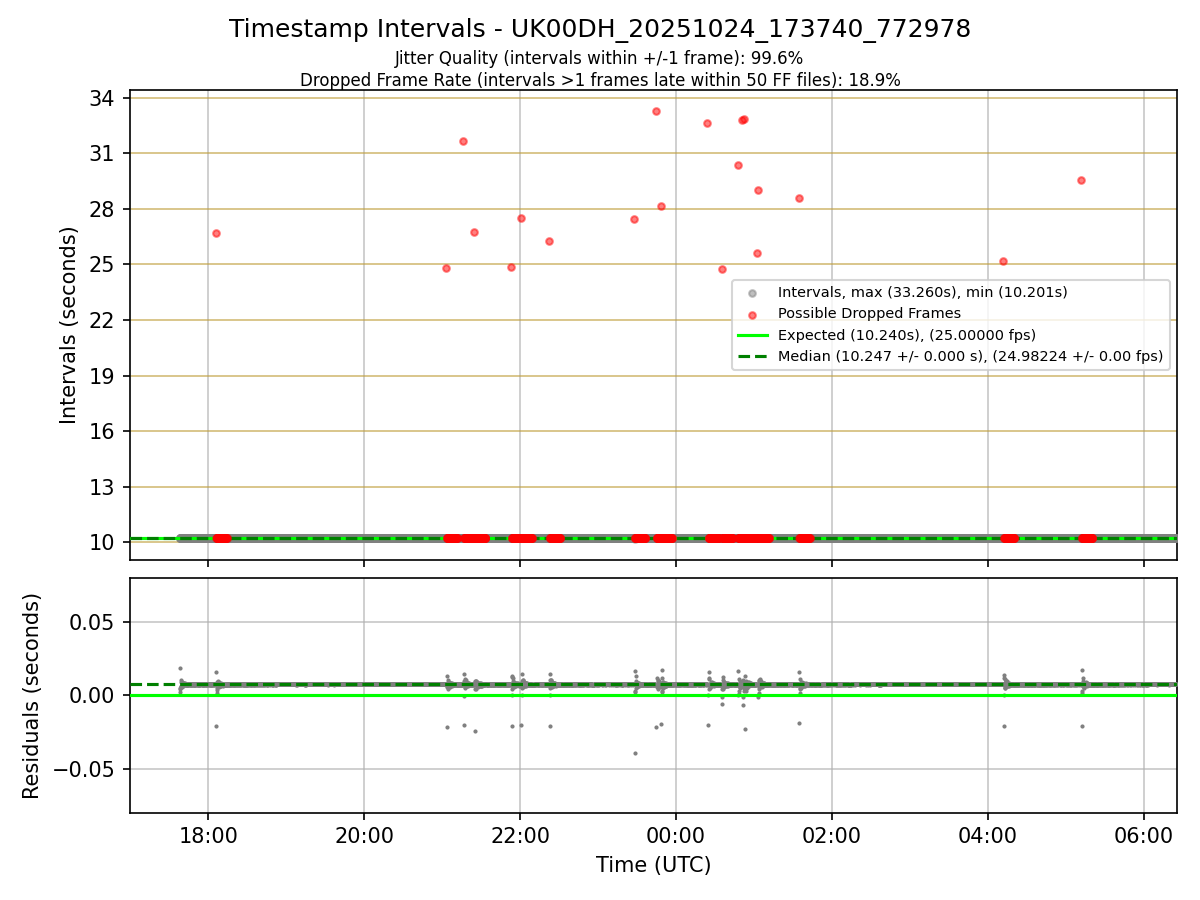Click the rightmost red outlier point after 05:00

pos(1081,180)
